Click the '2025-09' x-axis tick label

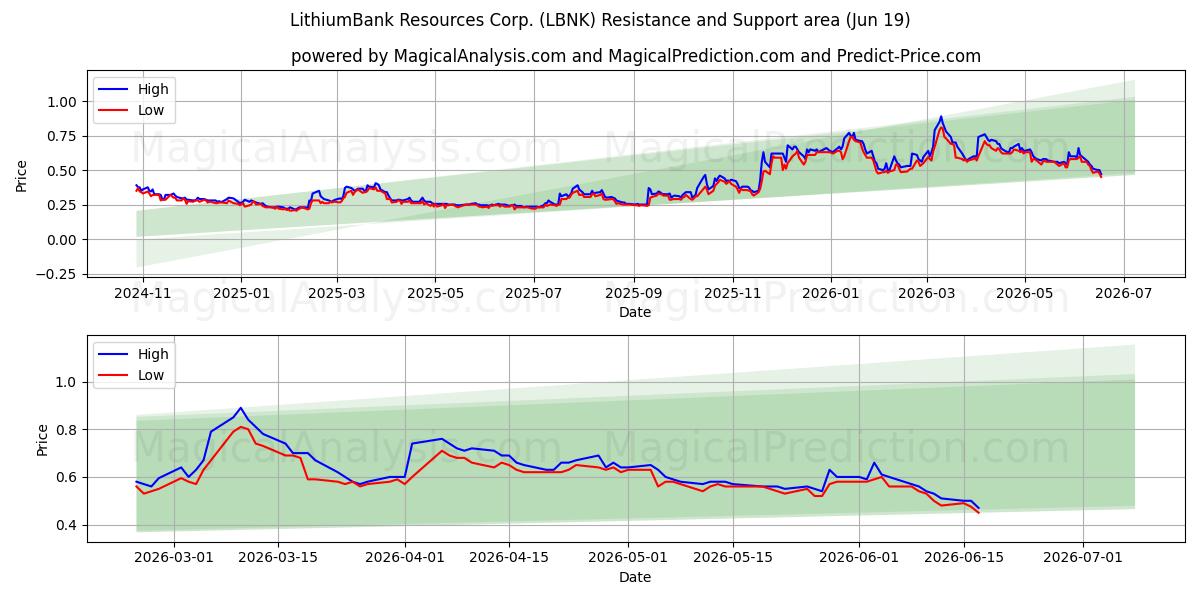click(x=633, y=293)
